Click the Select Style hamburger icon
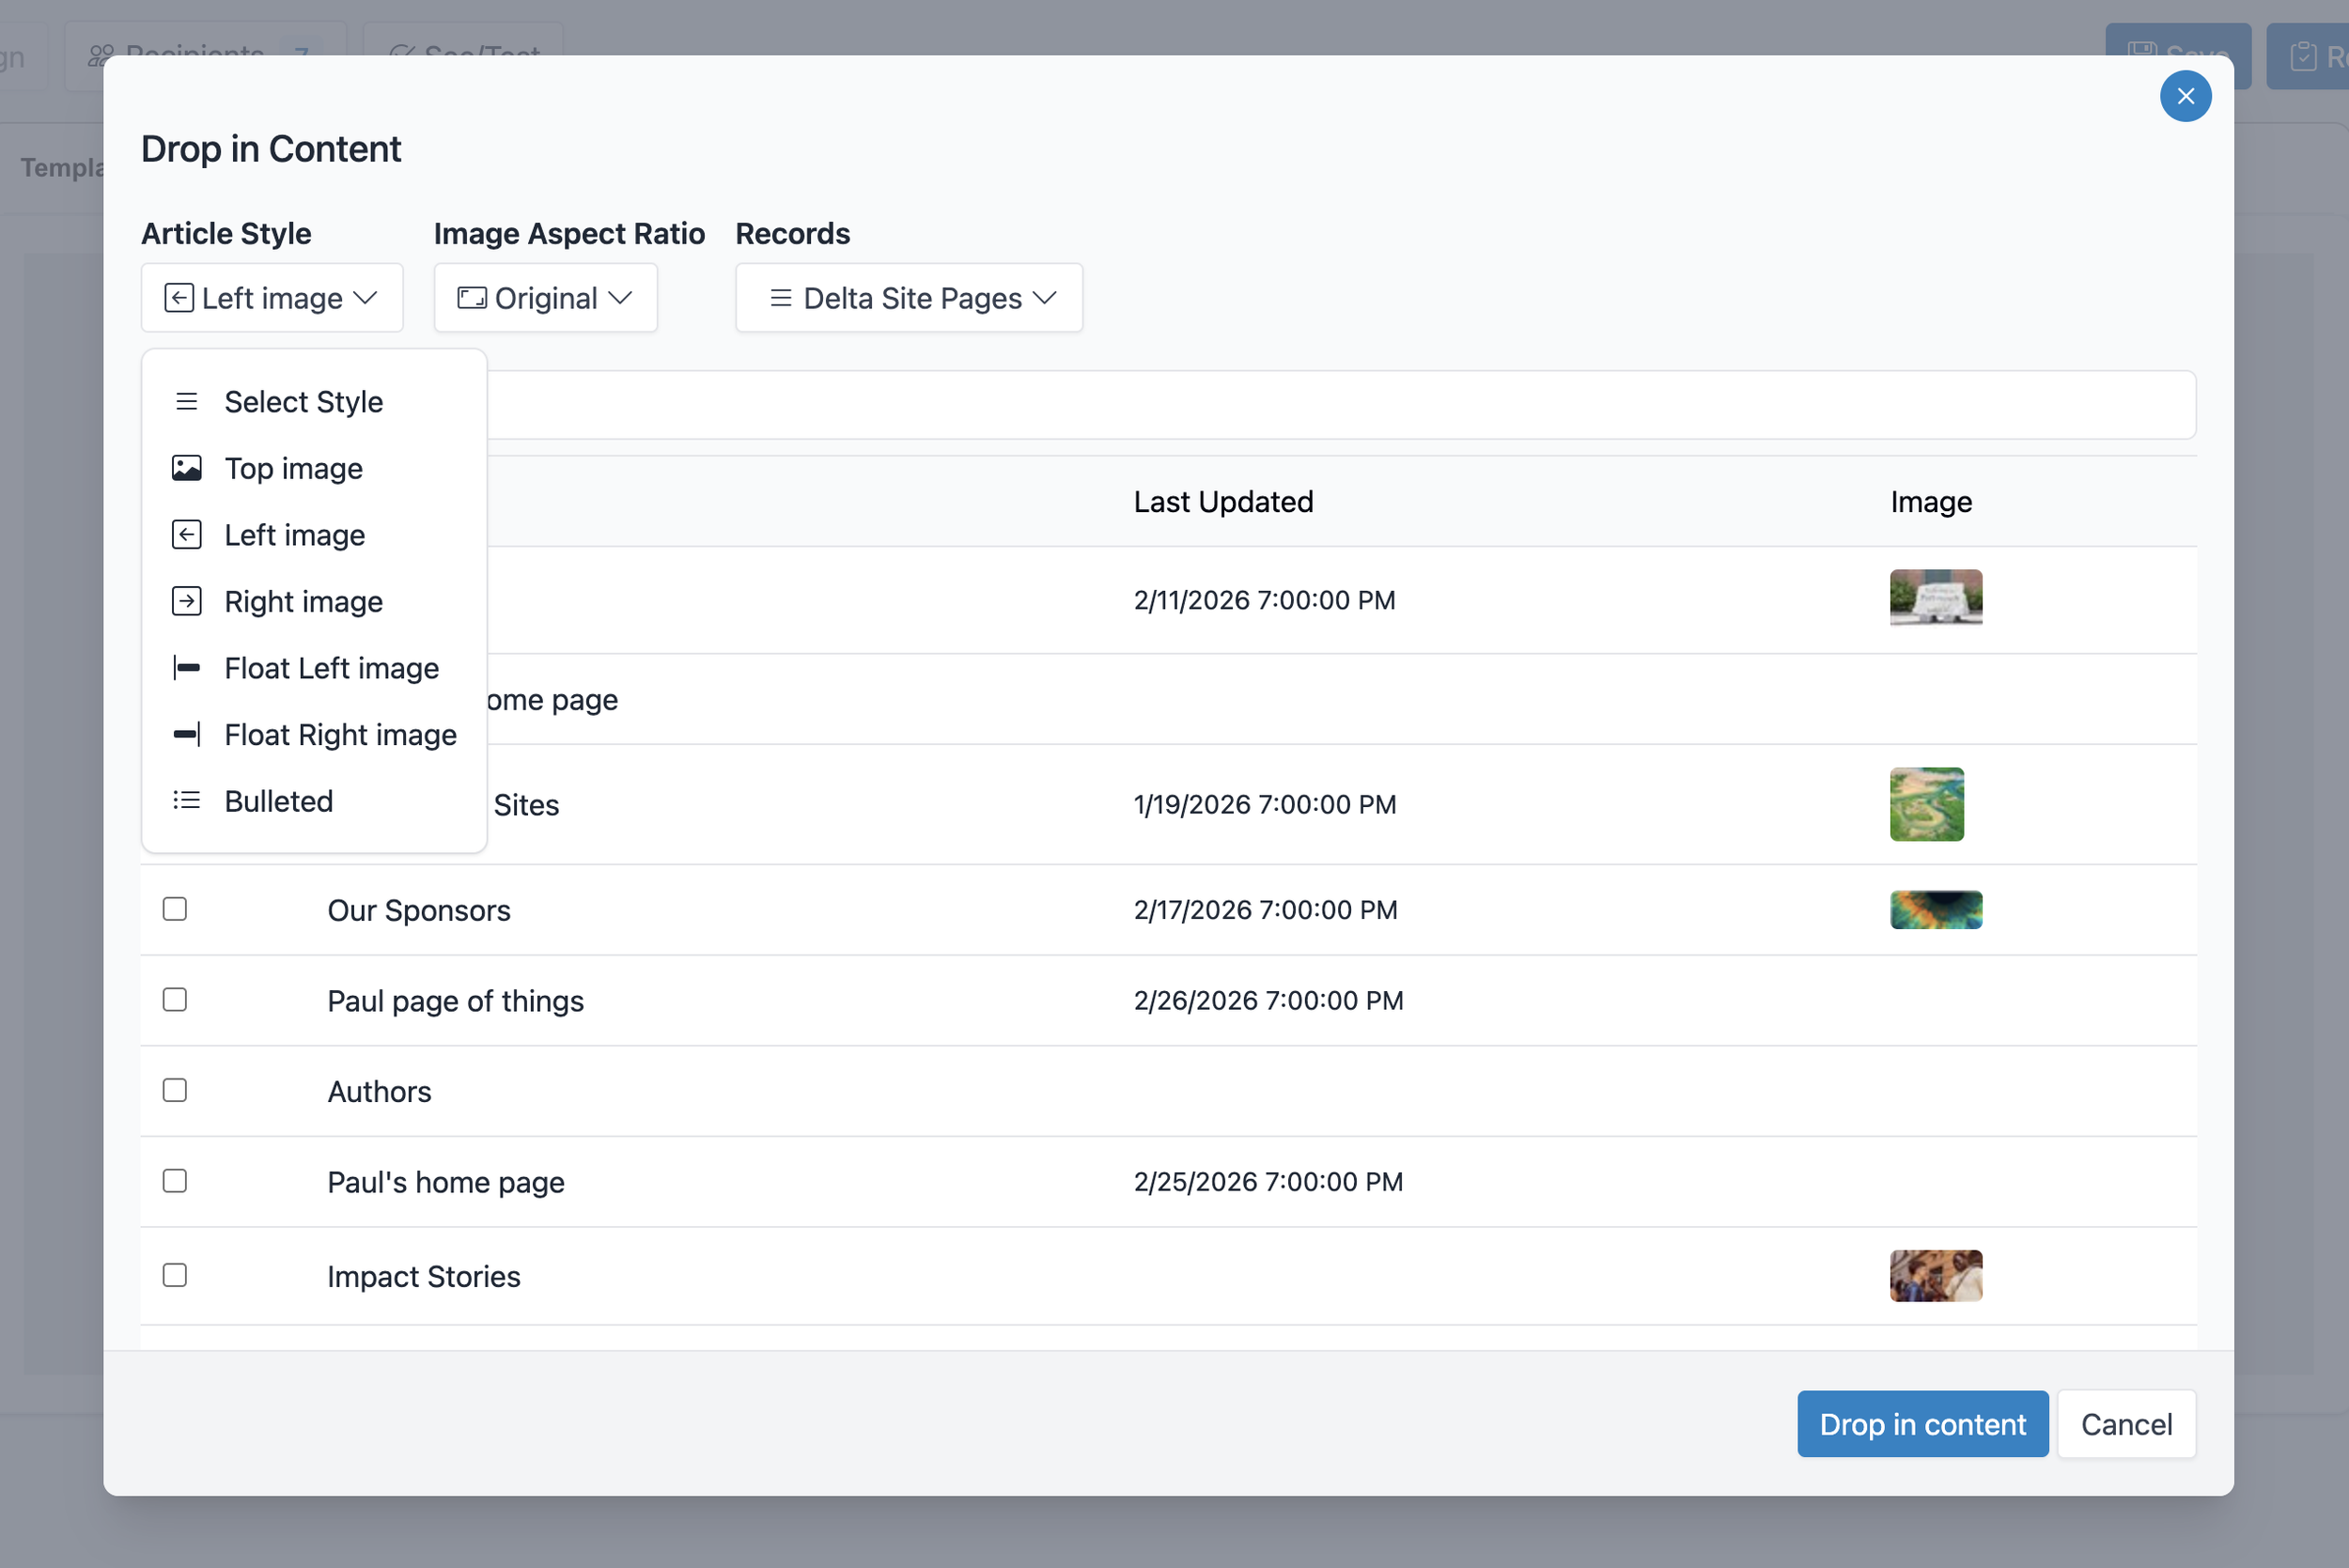This screenshot has width=2349, height=1568. (x=187, y=402)
